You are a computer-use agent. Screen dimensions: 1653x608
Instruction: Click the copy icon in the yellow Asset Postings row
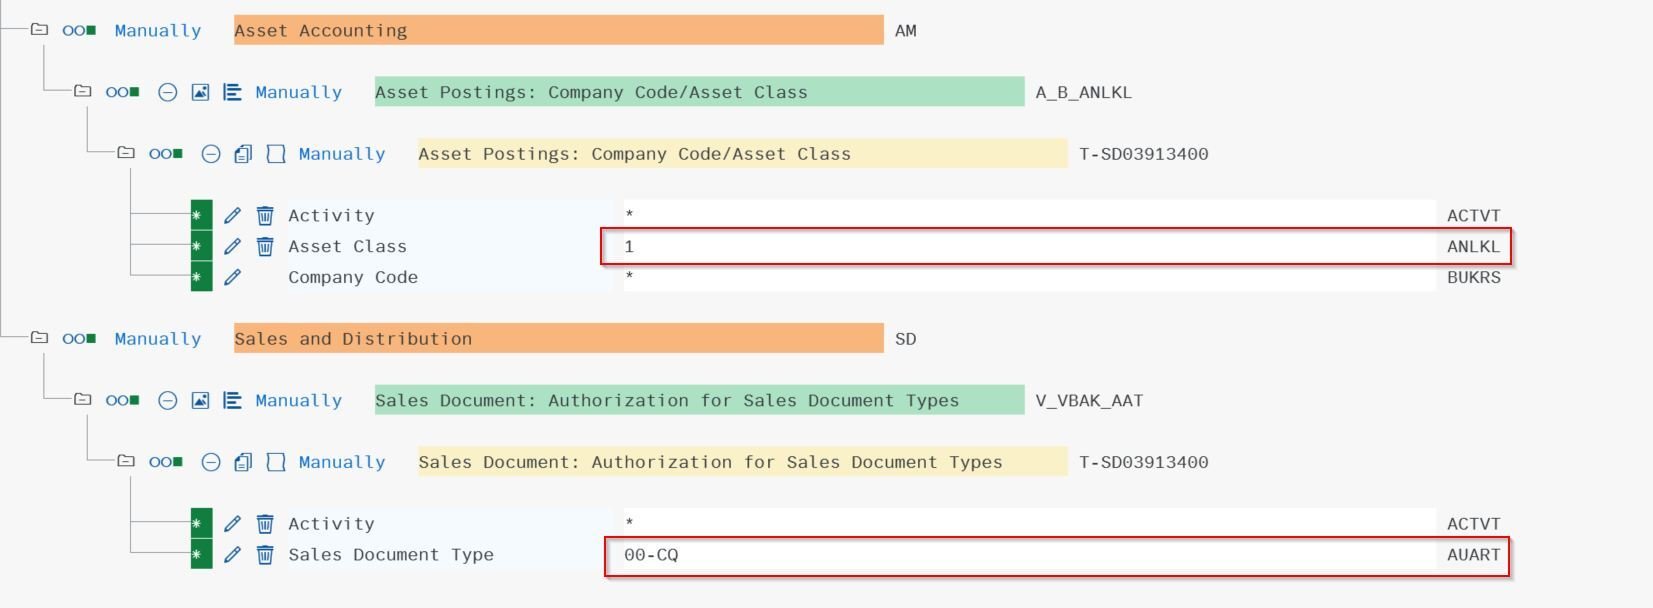[x=243, y=154]
